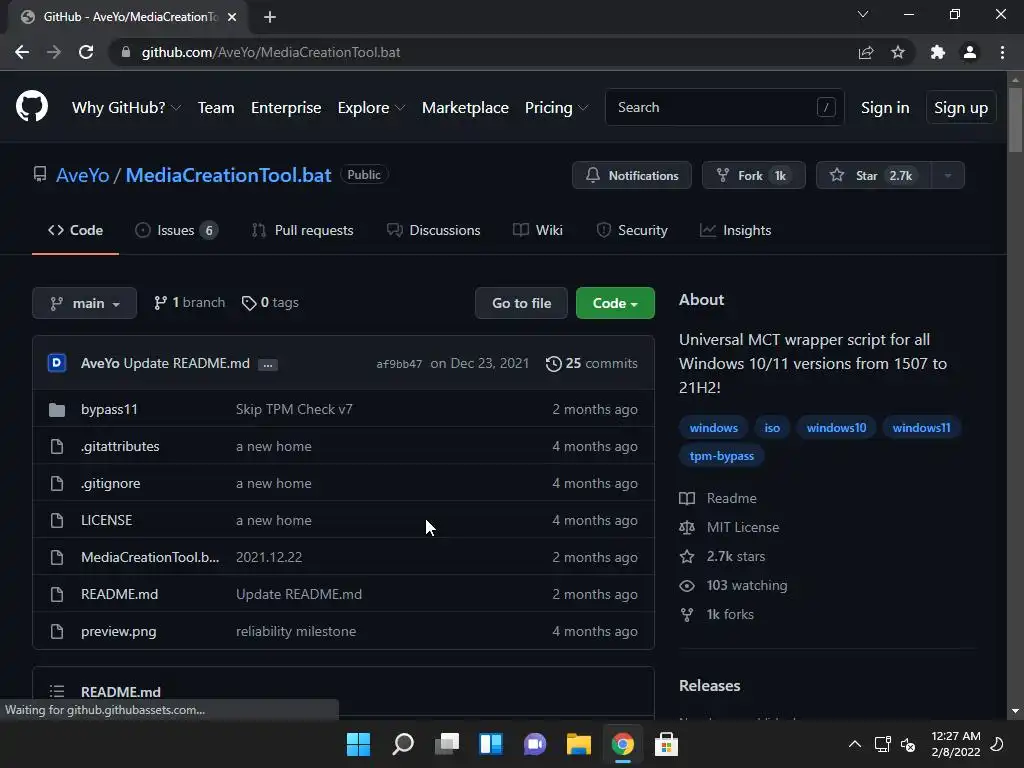Screen dimensions: 1024x768
Task: Click the Chrome taskbar icon
Action: tap(622, 744)
